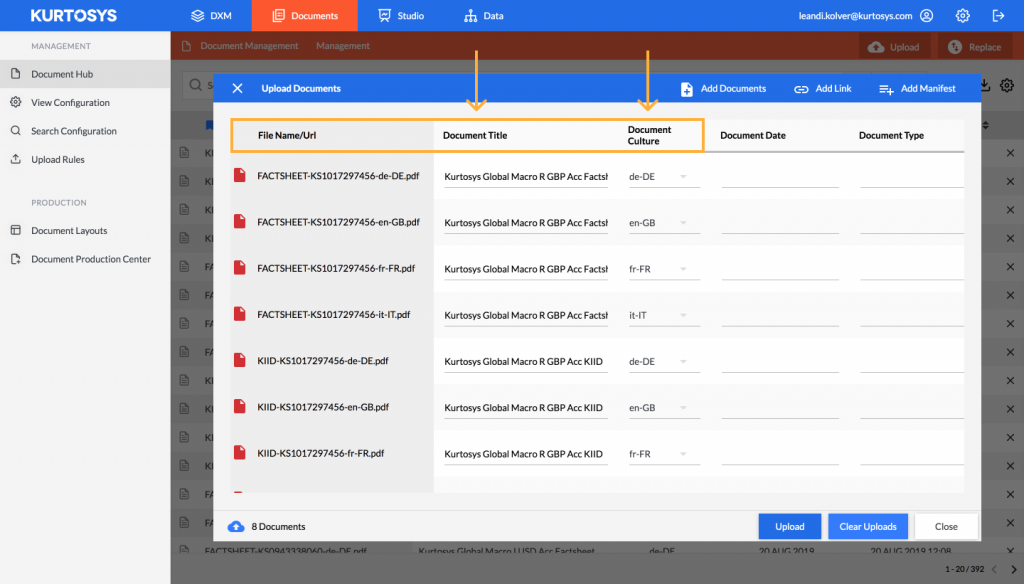Click the Add Documents icon
Viewport: 1024px width, 584px height.
coord(686,89)
